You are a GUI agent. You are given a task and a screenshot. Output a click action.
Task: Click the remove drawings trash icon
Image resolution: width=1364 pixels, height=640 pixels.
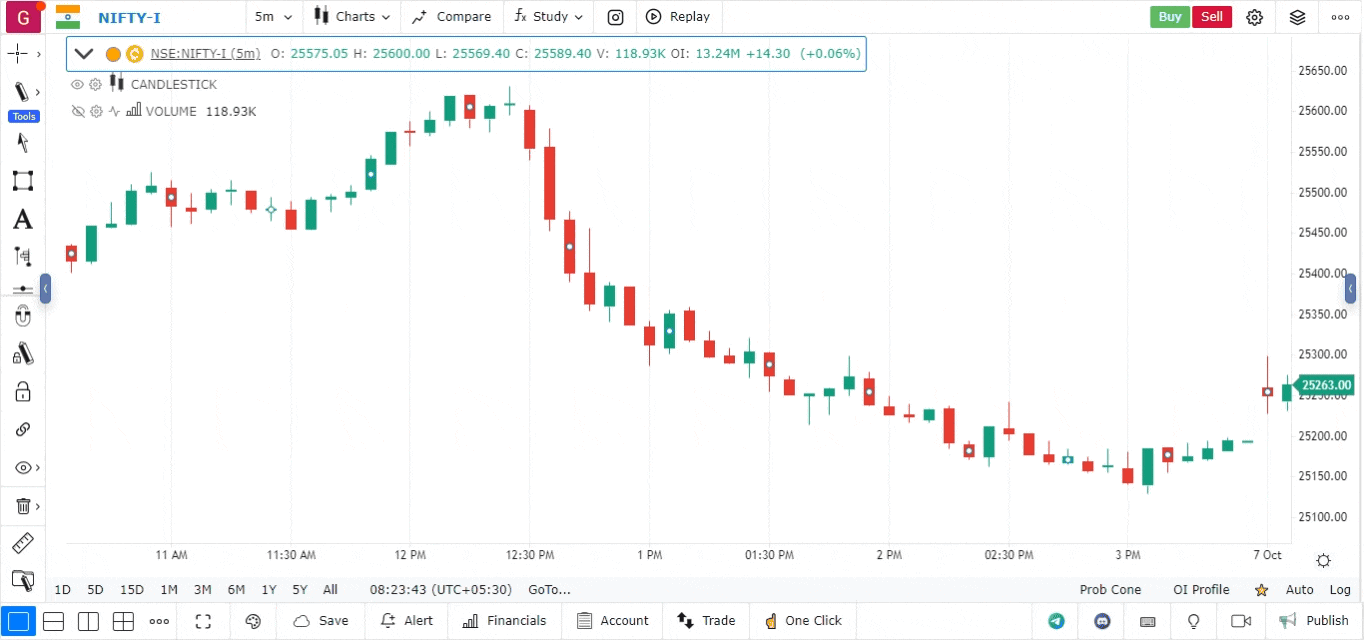pyautogui.click(x=24, y=505)
